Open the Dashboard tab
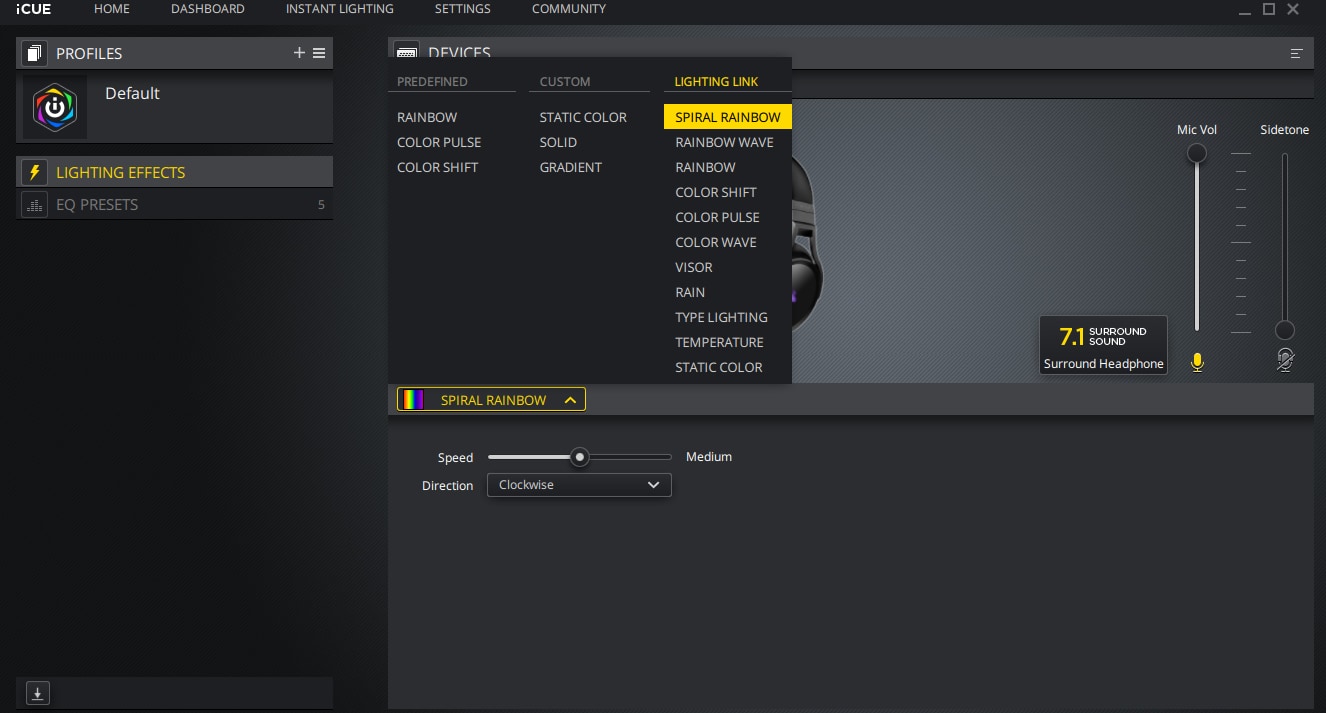Image resolution: width=1326 pixels, height=713 pixels. 207,9
